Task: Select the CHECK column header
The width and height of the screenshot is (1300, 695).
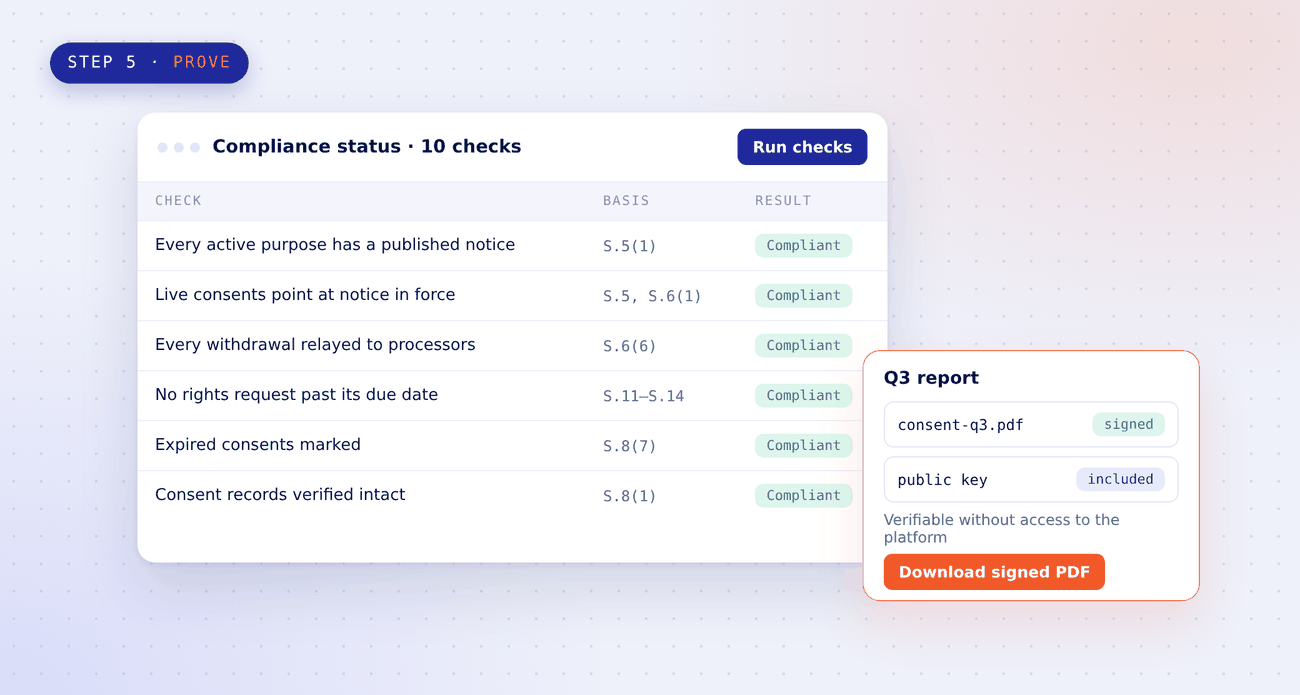Action: pos(178,201)
